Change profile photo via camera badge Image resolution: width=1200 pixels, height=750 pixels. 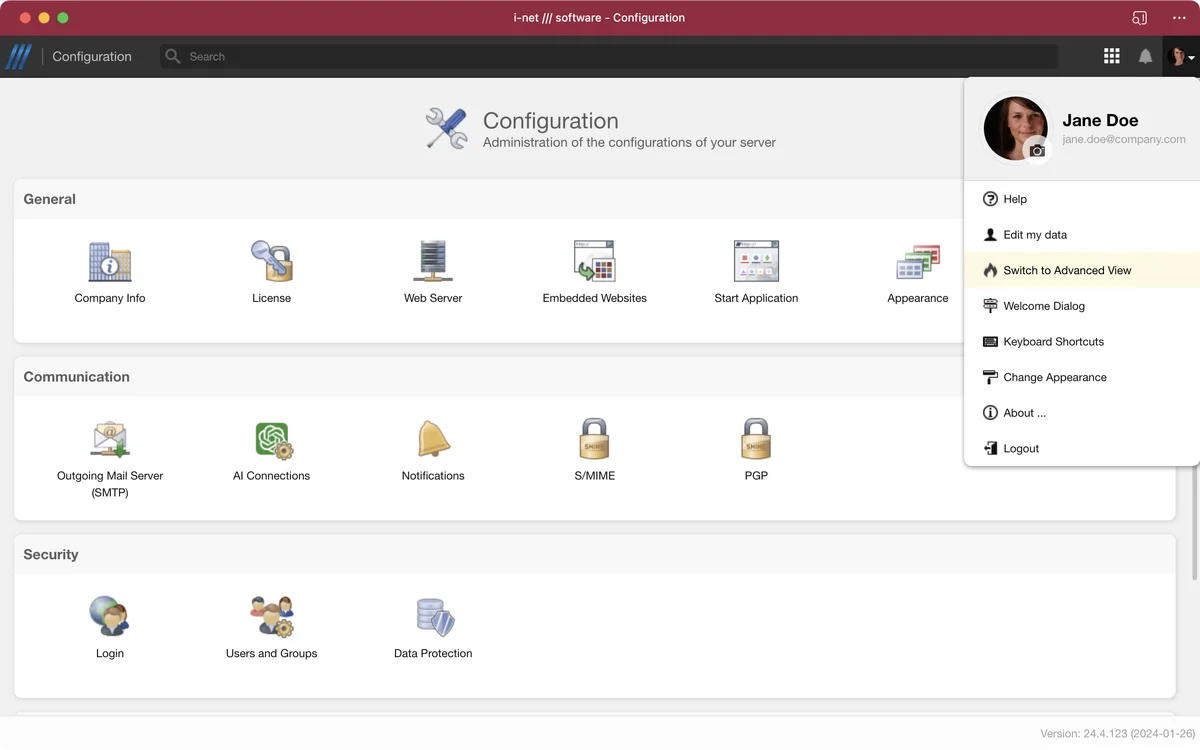(1037, 150)
